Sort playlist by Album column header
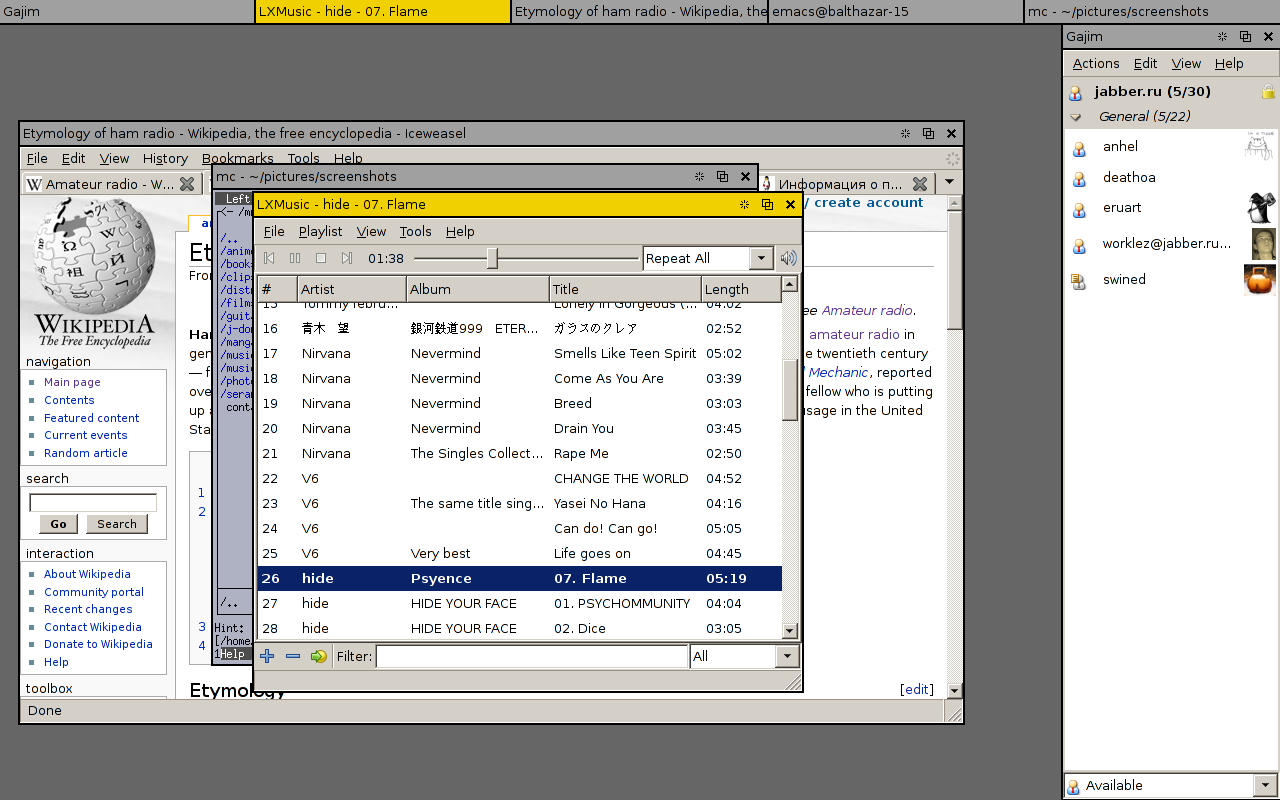 [478, 289]
